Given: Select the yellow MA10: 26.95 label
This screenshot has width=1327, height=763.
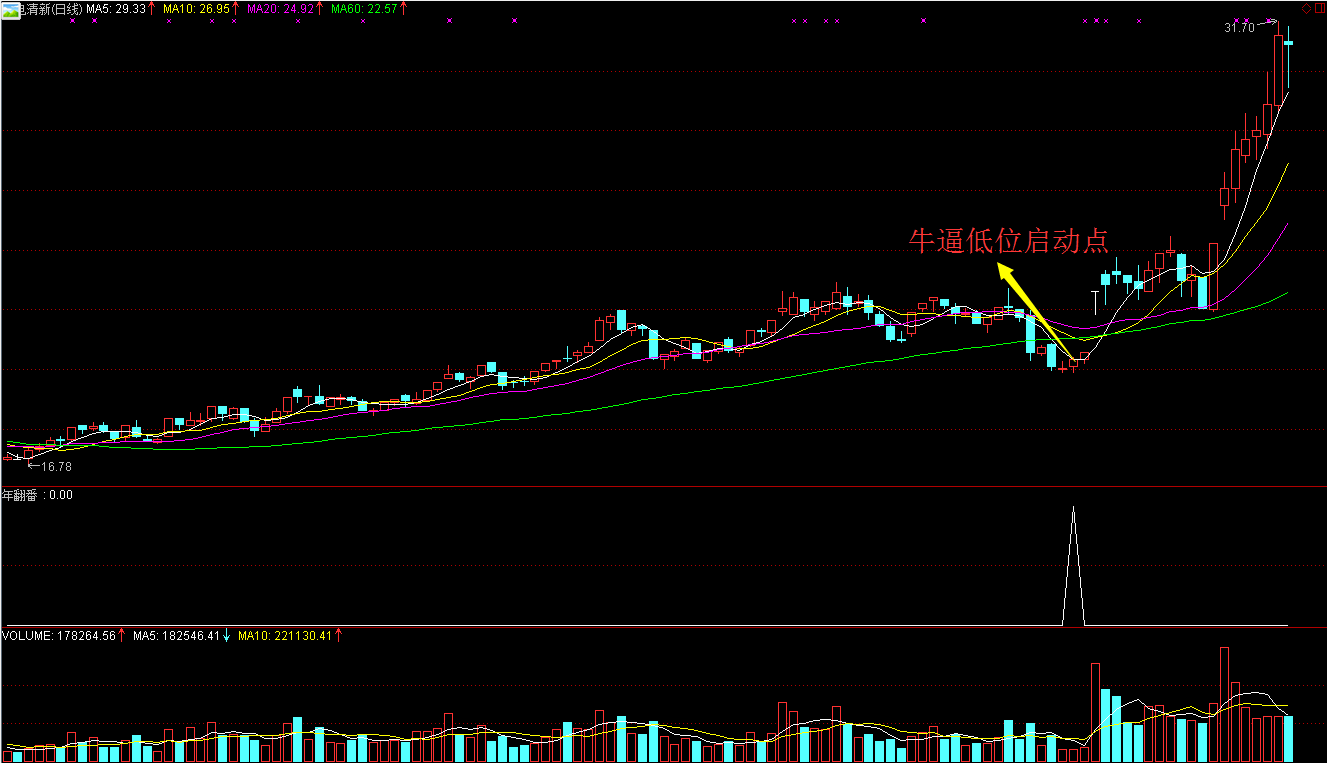Looking at the screenshot, I should pos(196,8).
